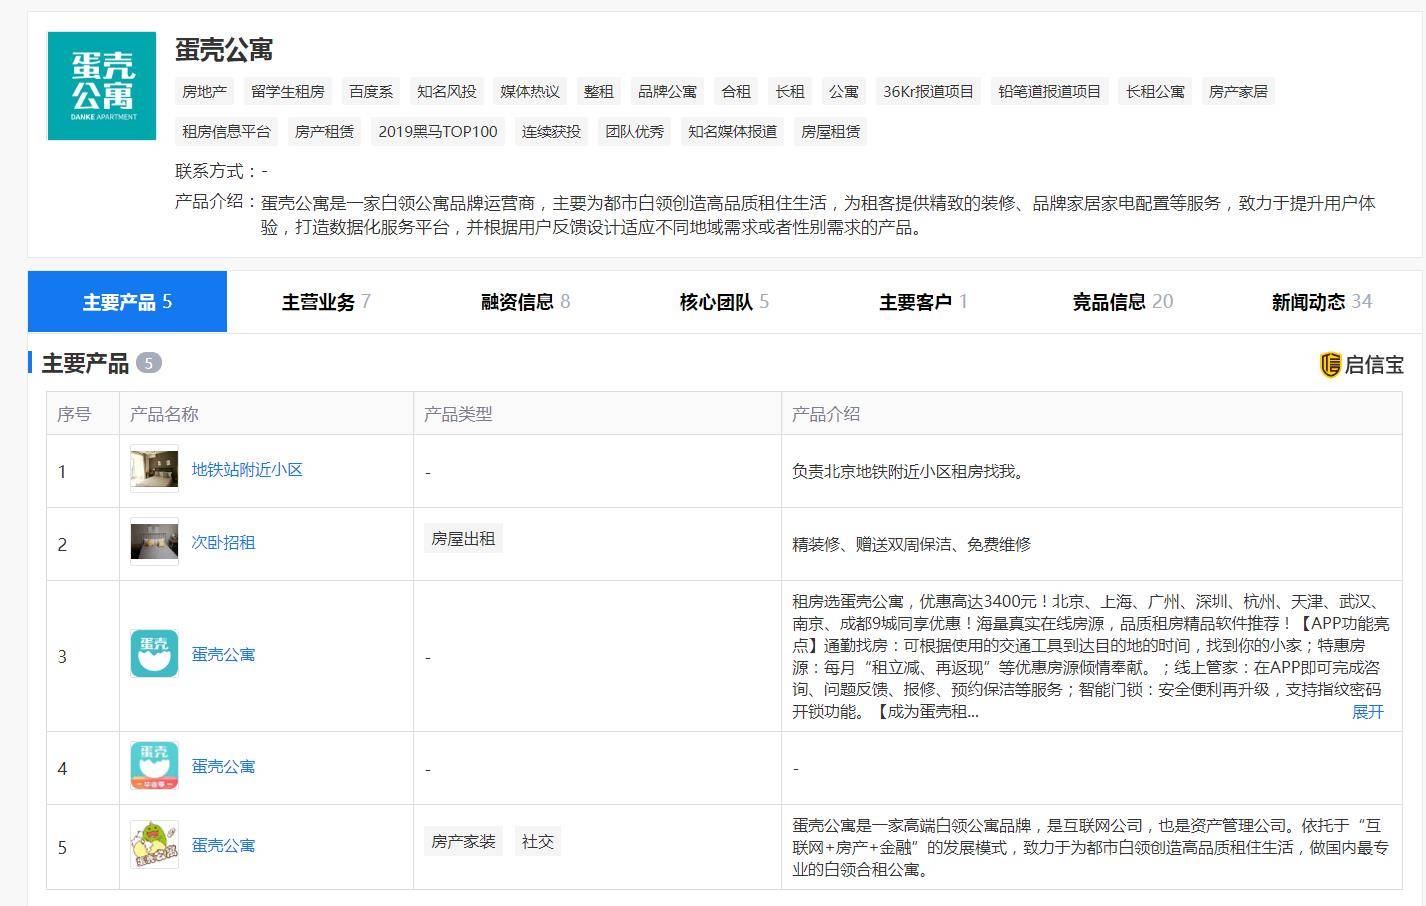Click the count badge beside 主要产品 heading
This screenshot has height=906, width=1426.
coord(148,363)
